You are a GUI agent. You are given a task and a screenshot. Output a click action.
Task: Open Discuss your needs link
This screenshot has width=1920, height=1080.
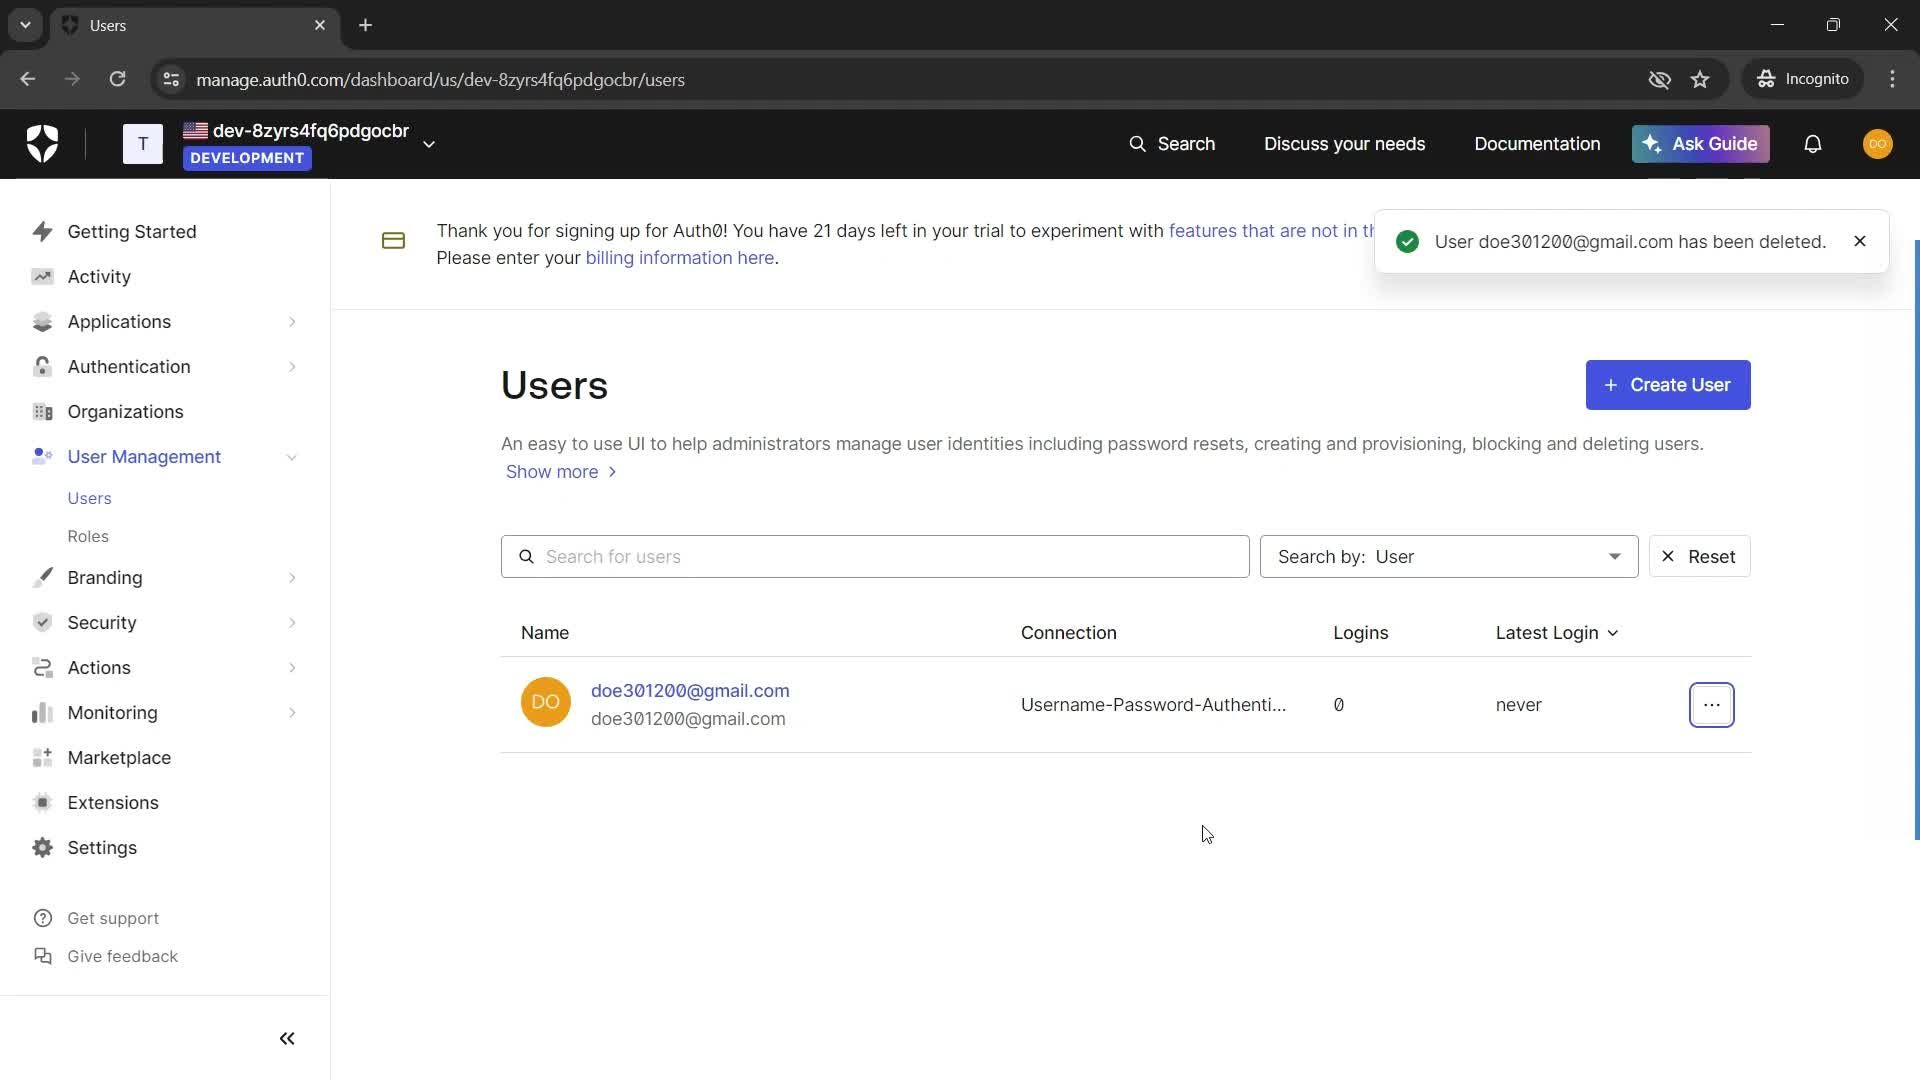click(1344, 144)
